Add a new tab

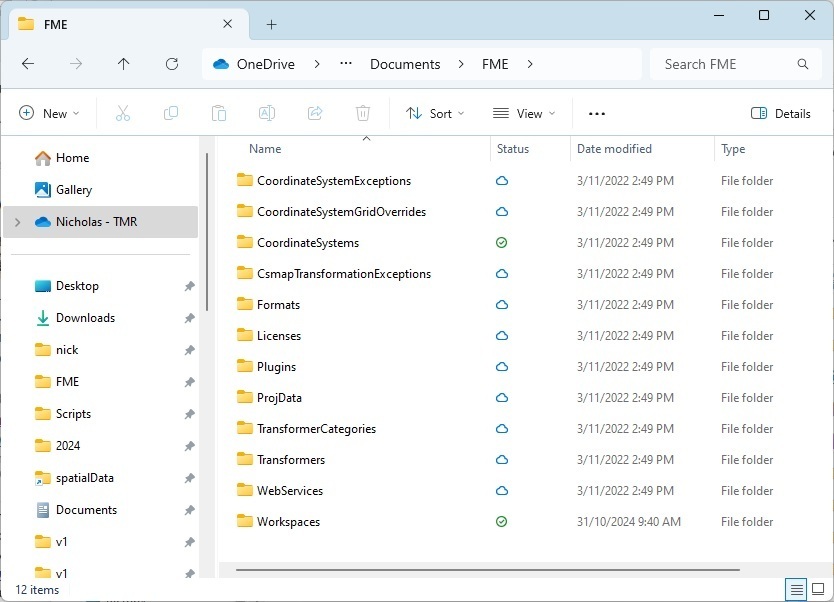[x=271, y=24]
